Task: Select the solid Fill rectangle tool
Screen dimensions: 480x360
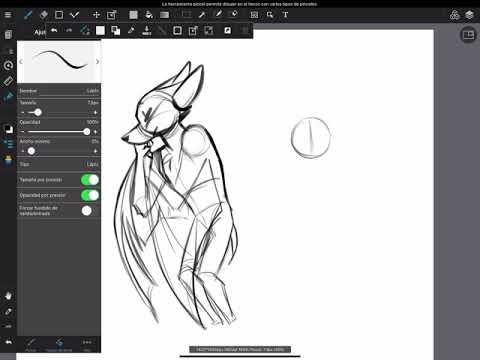Action: click(x=133, y=15)
